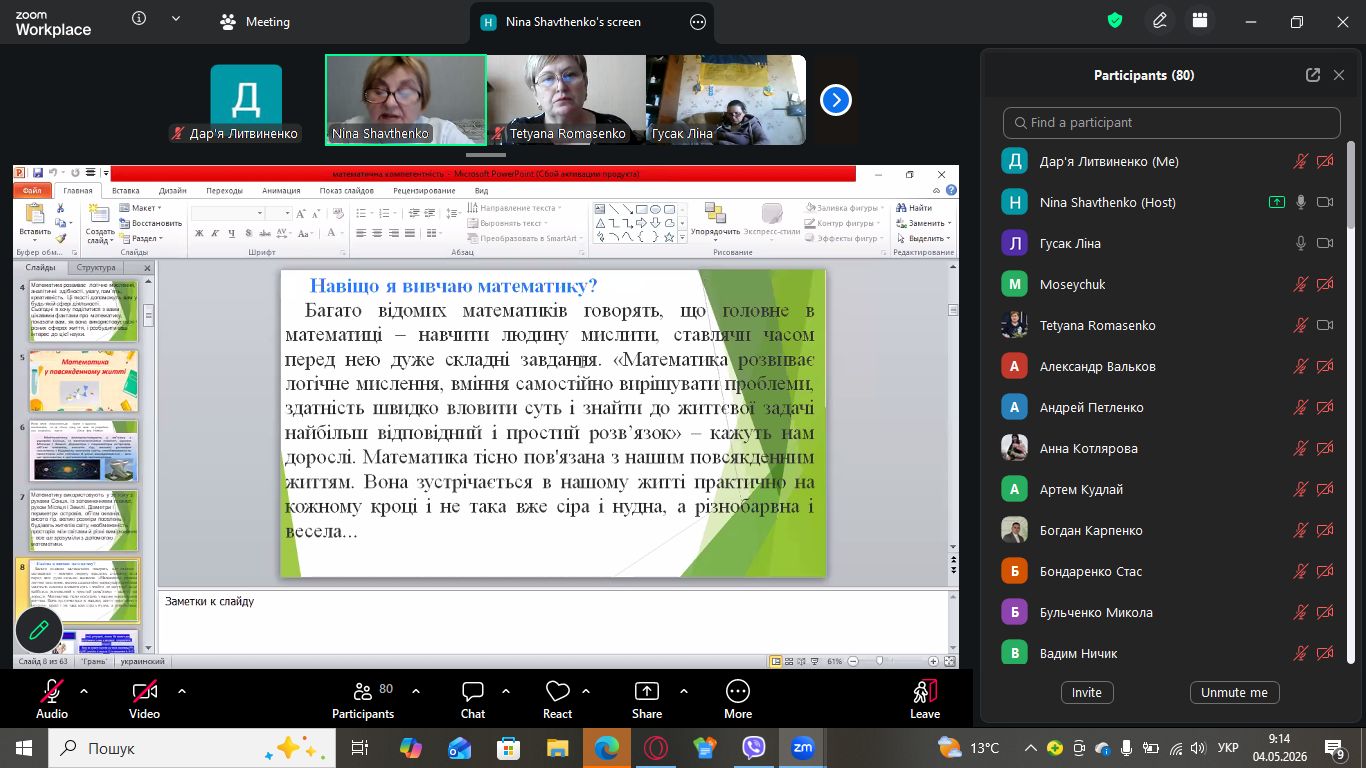Toggle Participants panel button
The height and width of the screenshot is (768, 1366).
pyautogui.click(x=363, y=699)
